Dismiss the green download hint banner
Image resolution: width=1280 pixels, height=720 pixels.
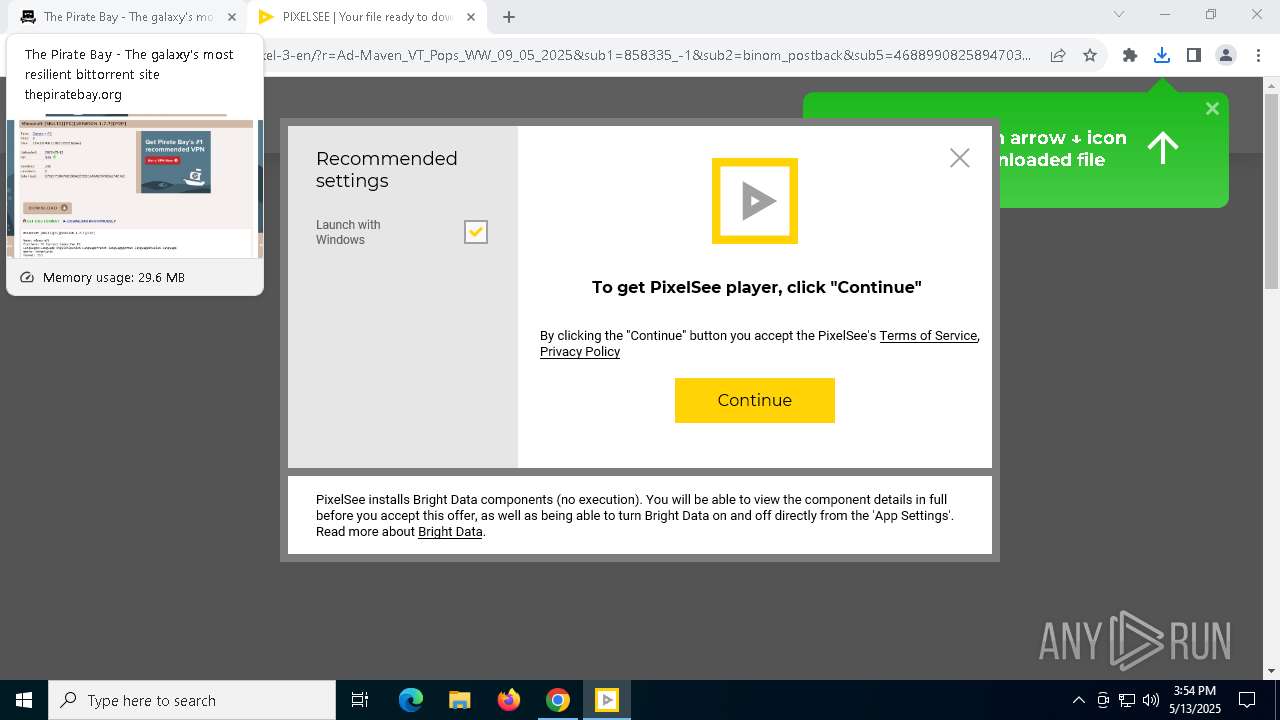[1212, 108]
